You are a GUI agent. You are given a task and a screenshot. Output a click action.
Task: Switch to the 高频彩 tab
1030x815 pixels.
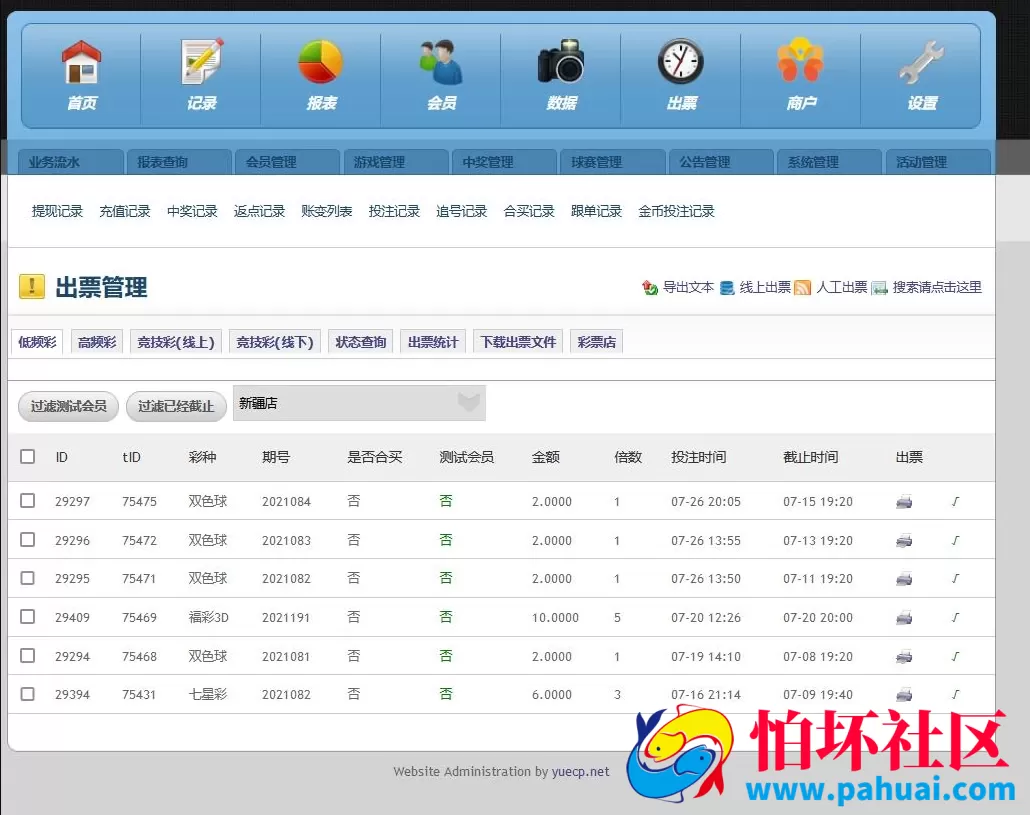[96, 341]
